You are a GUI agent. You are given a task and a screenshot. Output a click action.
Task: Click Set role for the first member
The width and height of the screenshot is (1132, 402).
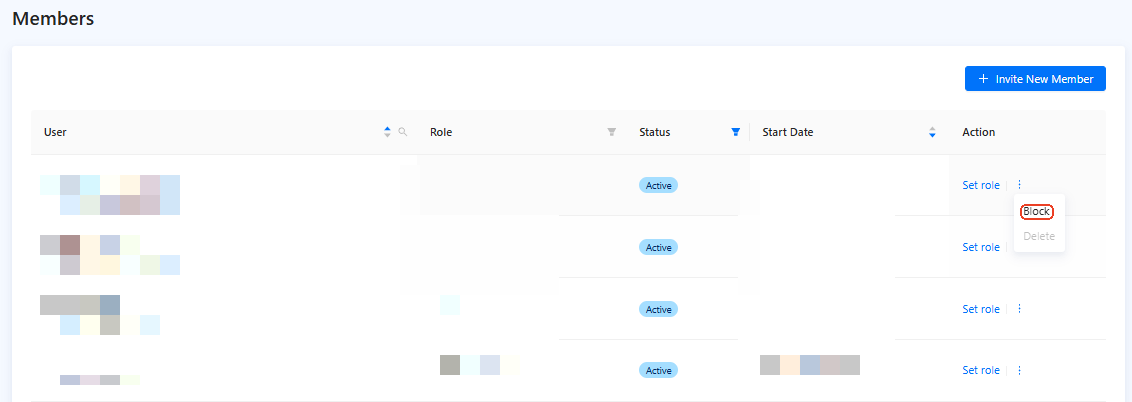point(981,185)
